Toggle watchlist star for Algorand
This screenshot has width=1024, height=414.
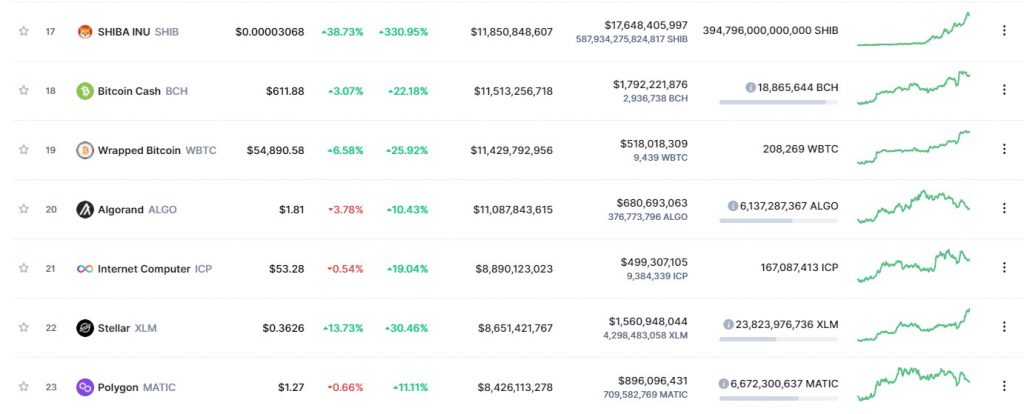pos(24,209)
